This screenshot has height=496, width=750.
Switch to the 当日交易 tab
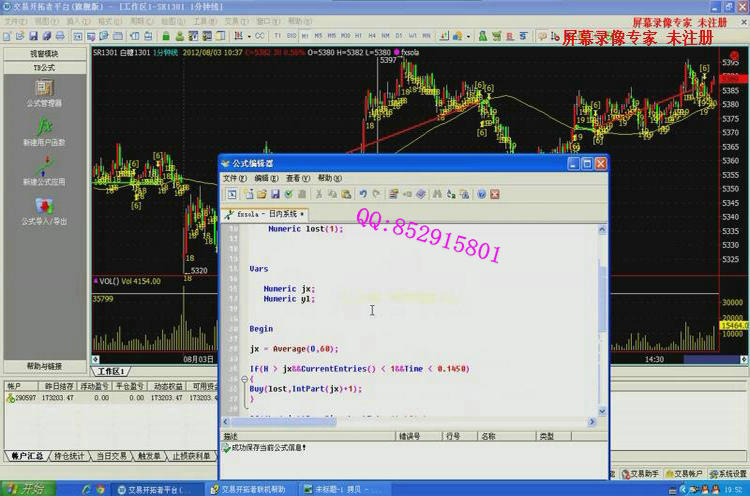[115, 455]
